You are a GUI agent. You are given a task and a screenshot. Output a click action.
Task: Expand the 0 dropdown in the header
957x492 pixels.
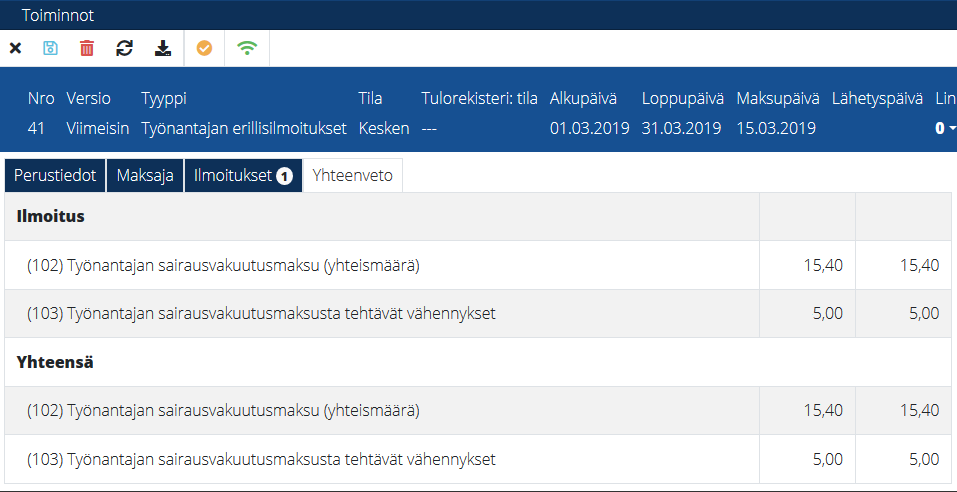click(945, 128)
